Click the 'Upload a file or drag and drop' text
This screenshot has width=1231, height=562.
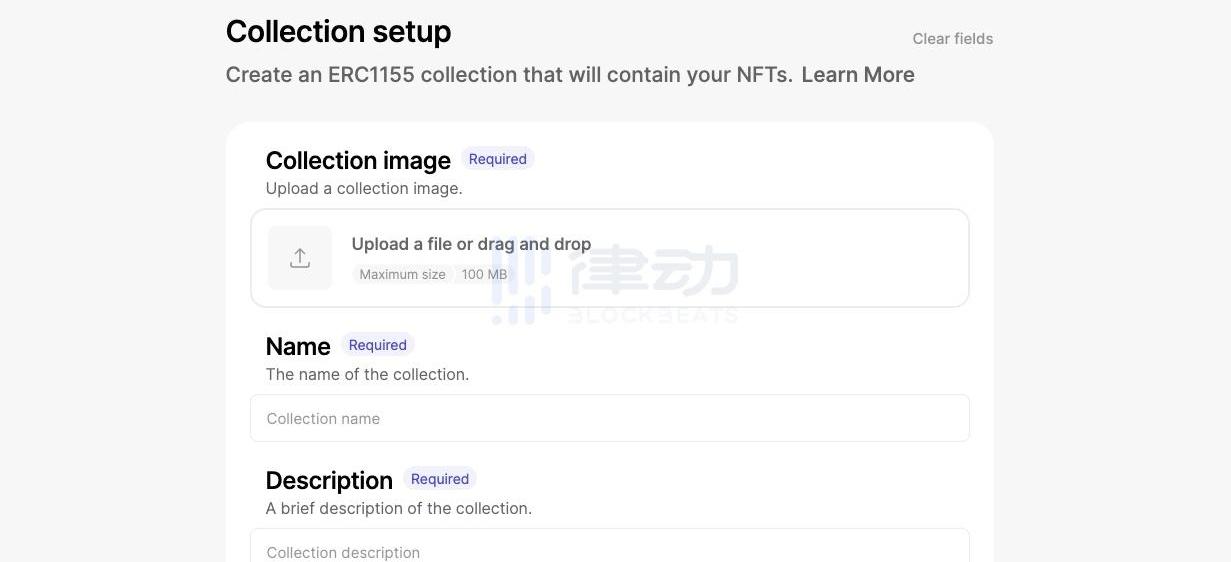coord(471,244)
